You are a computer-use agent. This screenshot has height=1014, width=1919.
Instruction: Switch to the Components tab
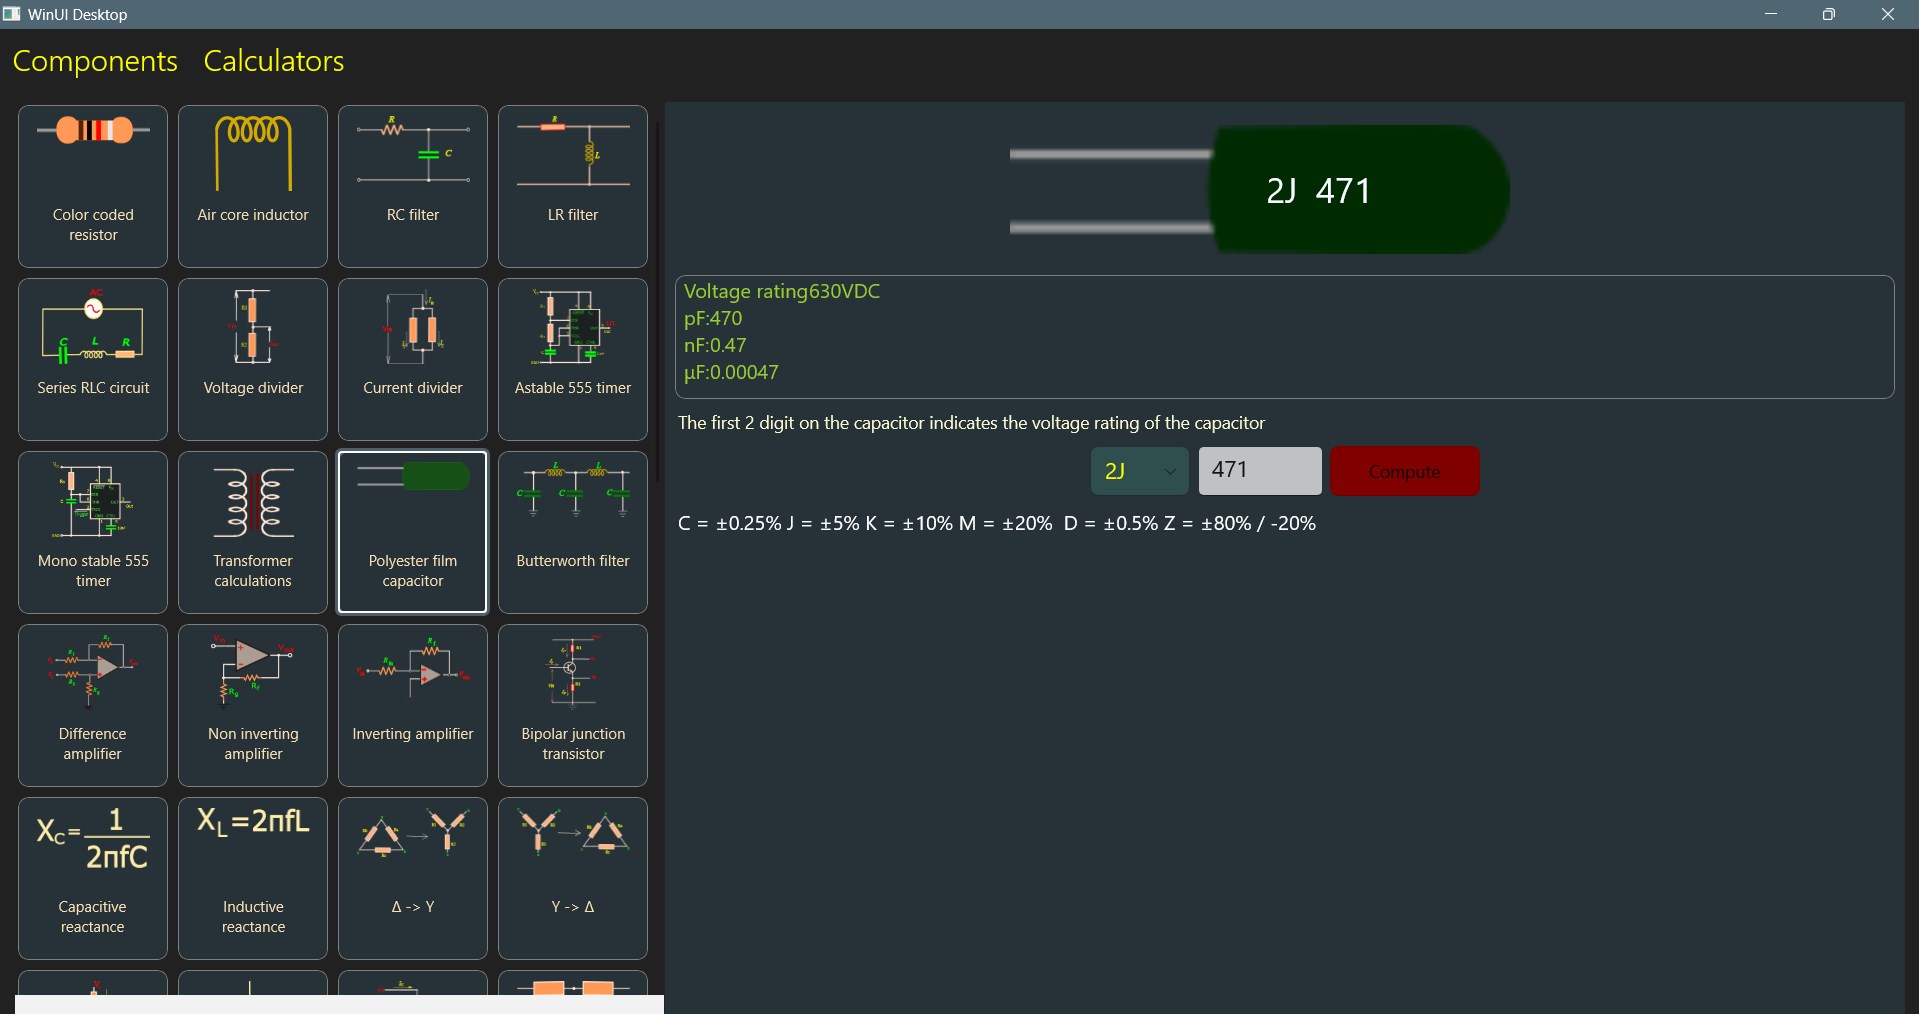click(x=95, y=61)
